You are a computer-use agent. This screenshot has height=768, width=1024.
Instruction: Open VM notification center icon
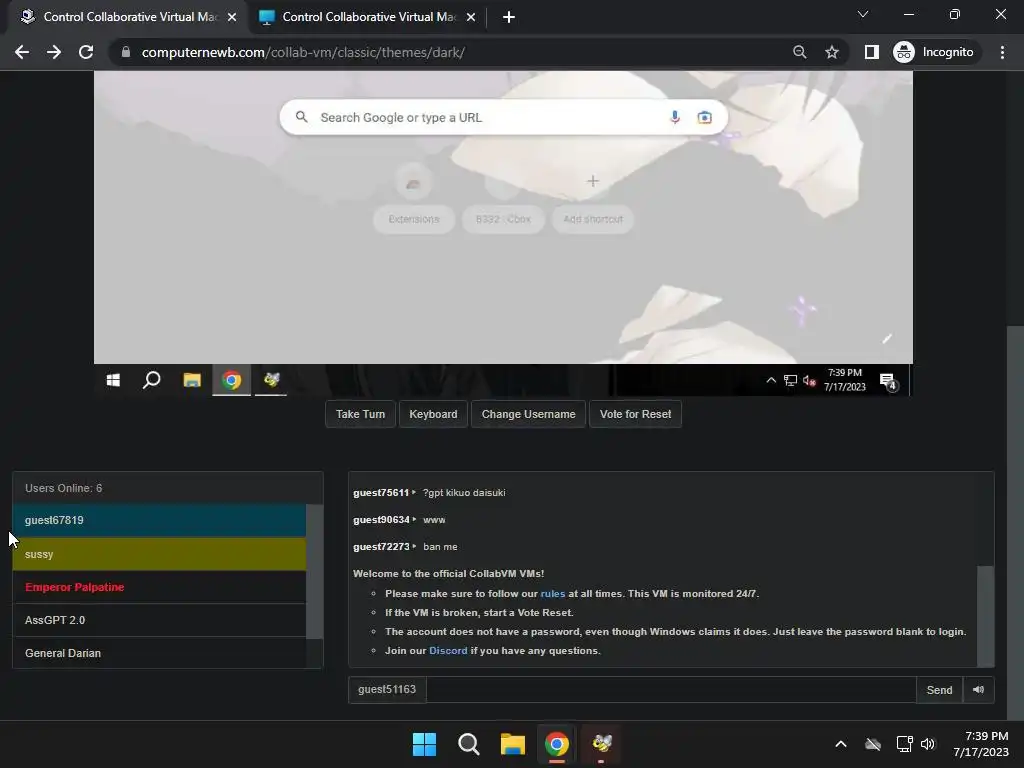pos(888,381)
